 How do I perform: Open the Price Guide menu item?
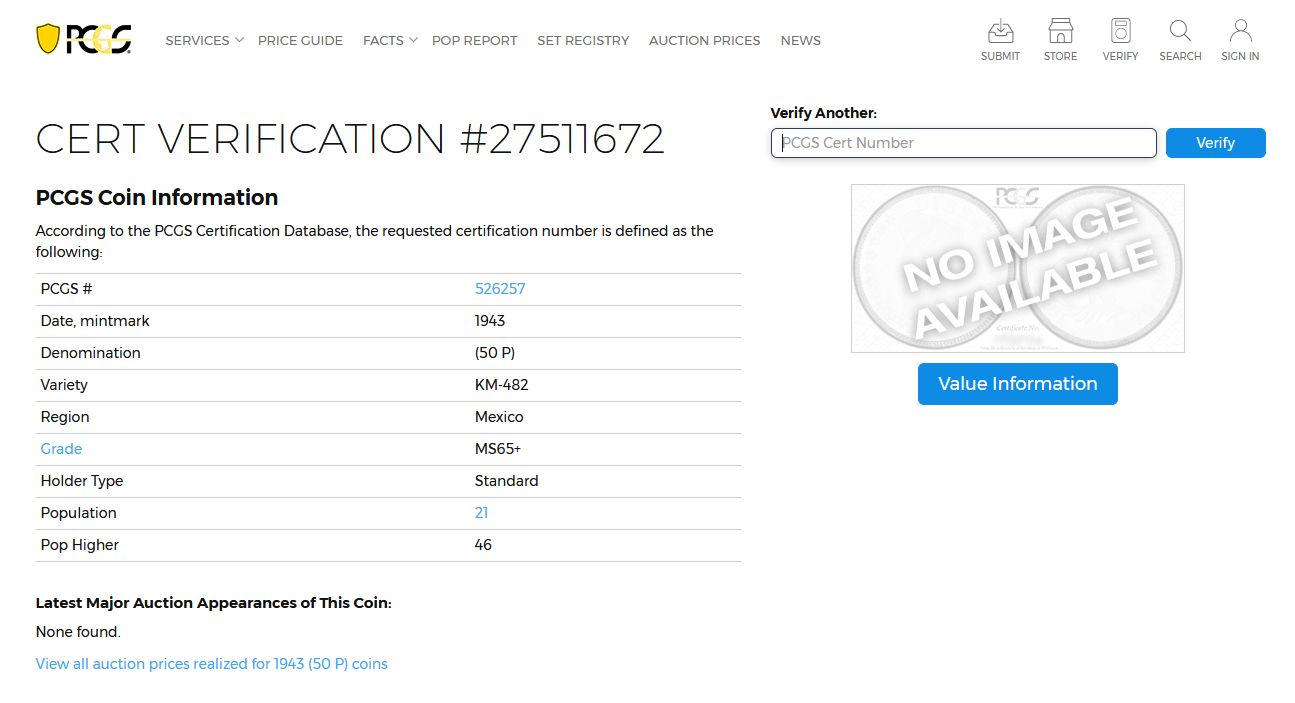(300, 41)
